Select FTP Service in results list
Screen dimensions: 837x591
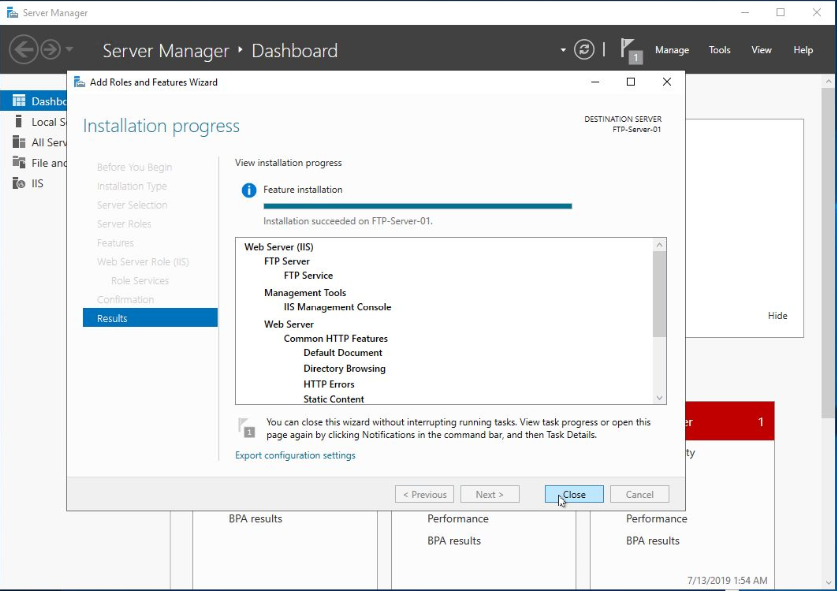(308, 275)
